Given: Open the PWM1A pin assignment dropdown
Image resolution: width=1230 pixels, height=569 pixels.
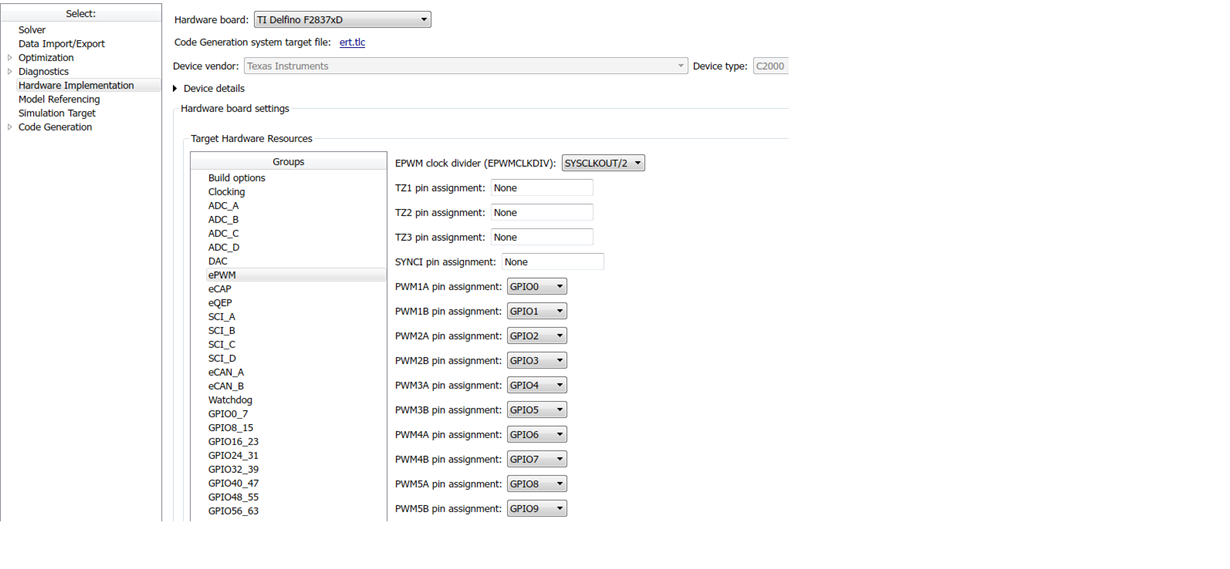Looking at the screenshot, I should 537,287.
